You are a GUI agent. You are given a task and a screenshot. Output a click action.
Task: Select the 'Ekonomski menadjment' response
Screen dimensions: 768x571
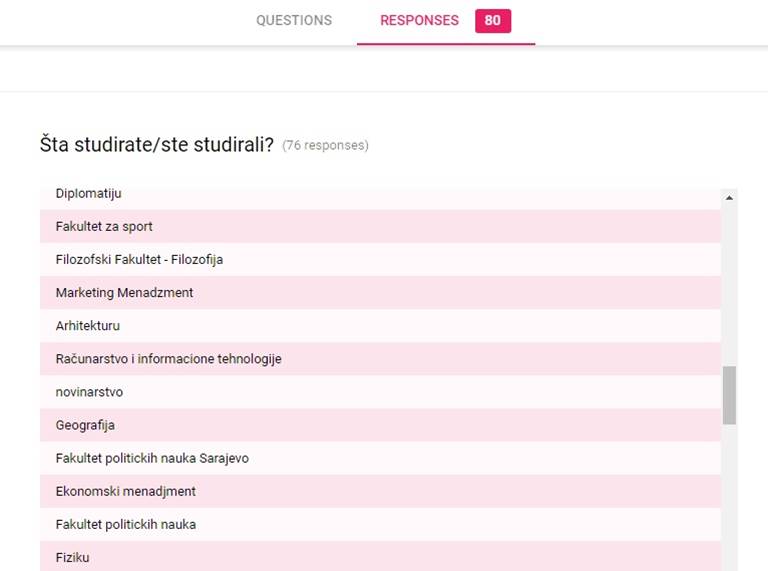(x=126, y=491)
